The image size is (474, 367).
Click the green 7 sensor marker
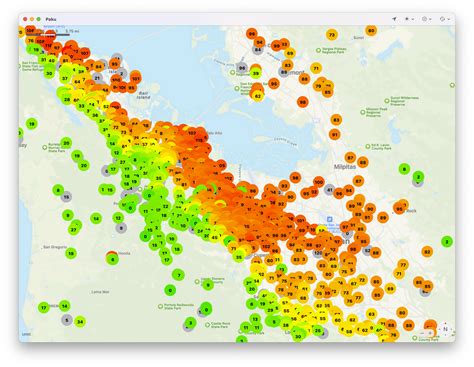pos(179,275)
